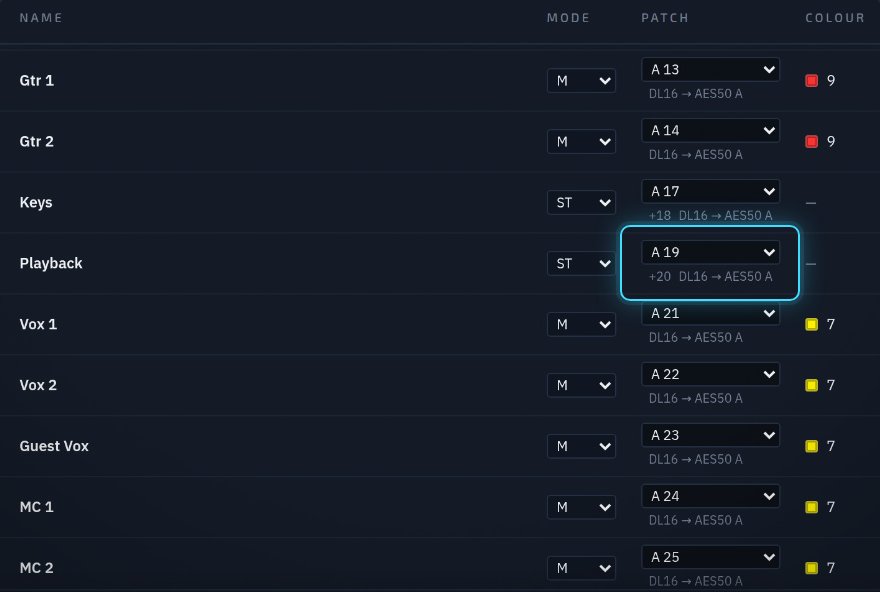Open the Gtr 1 patch A 13 dropdown
The height and width of the screenshot is (592, 880).
pos(710,70)
